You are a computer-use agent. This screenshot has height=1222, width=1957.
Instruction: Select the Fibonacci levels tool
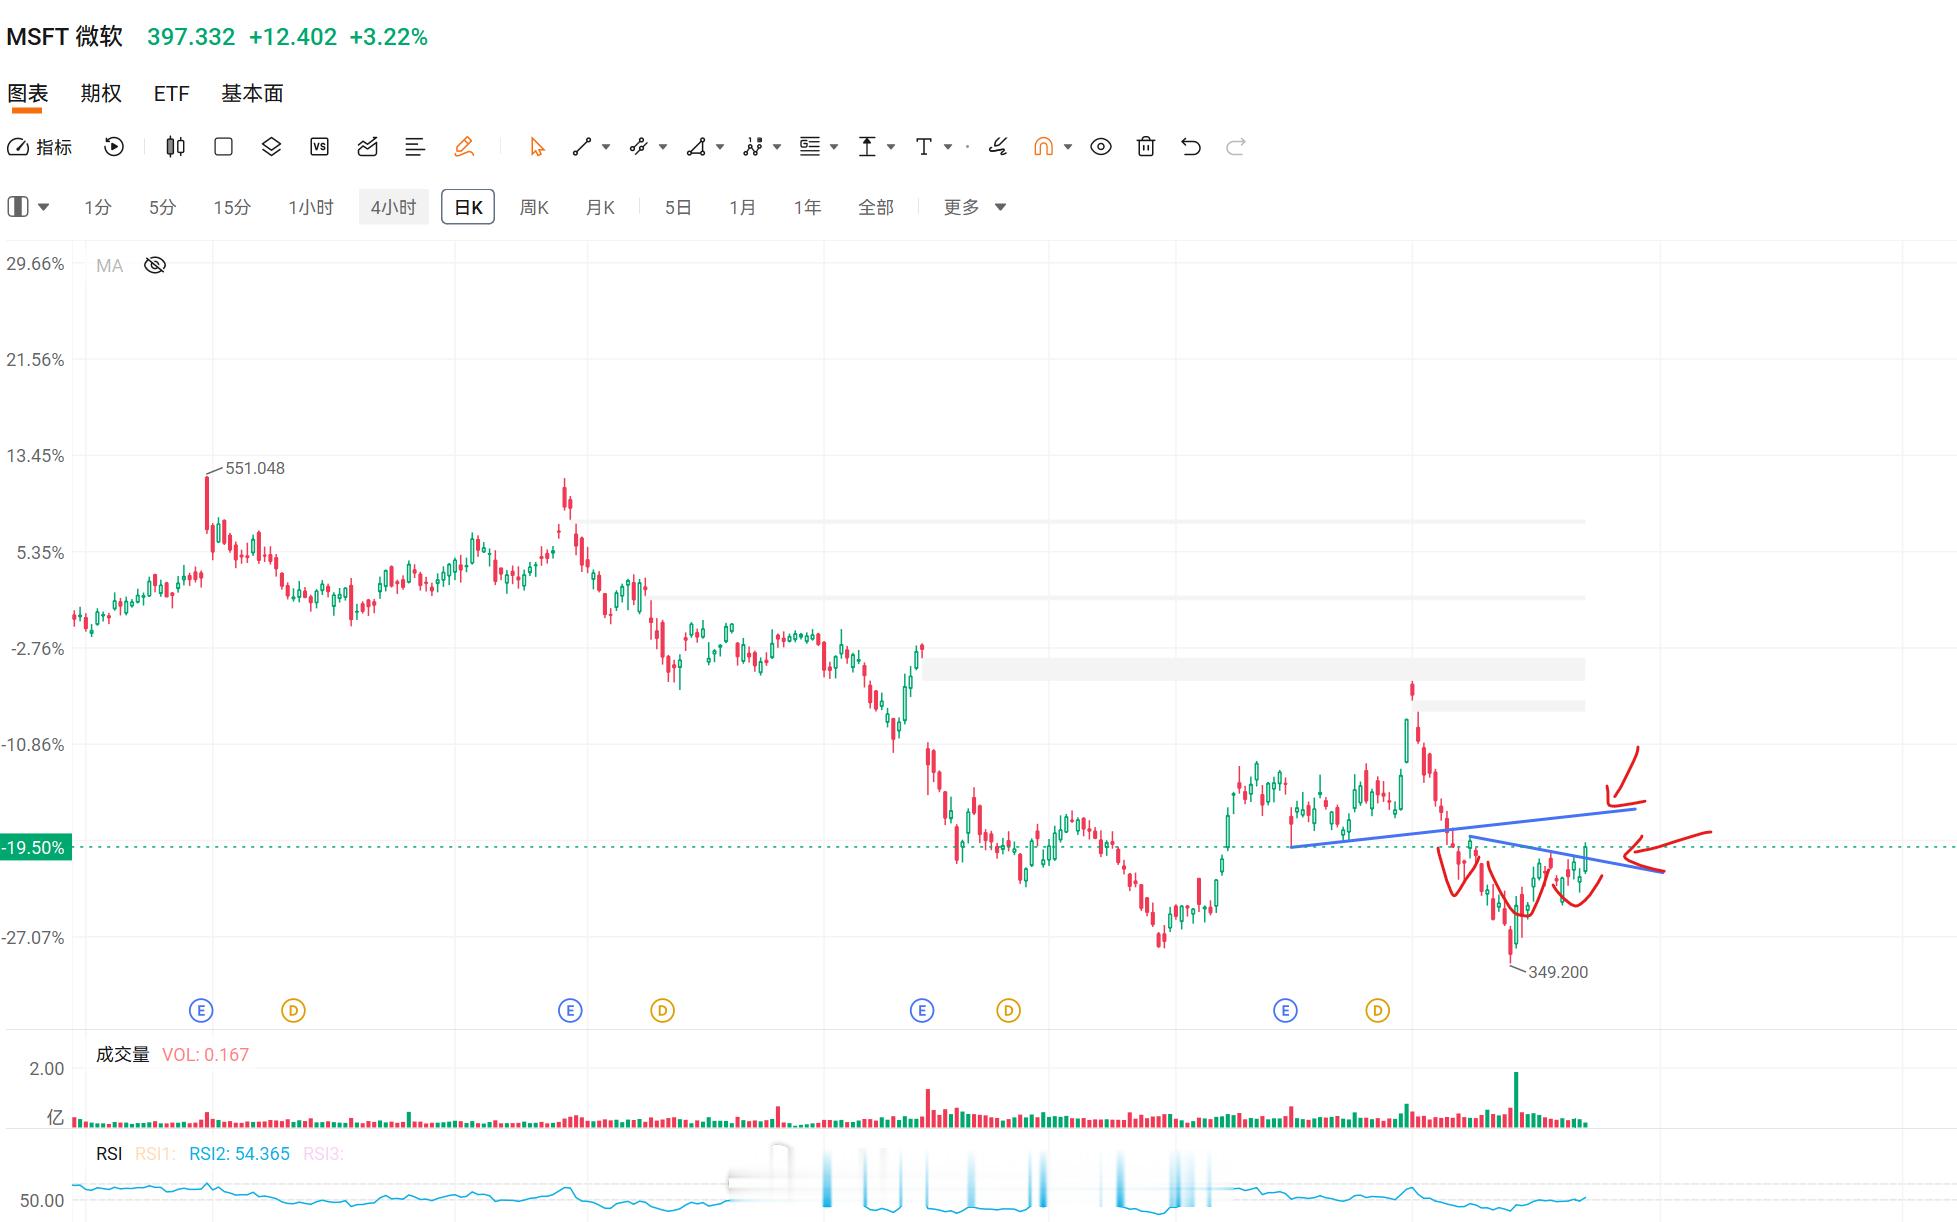tap(810, 147)
